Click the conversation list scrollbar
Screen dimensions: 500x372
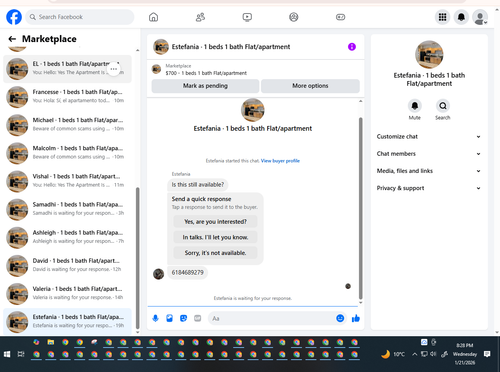coord(137,258)
